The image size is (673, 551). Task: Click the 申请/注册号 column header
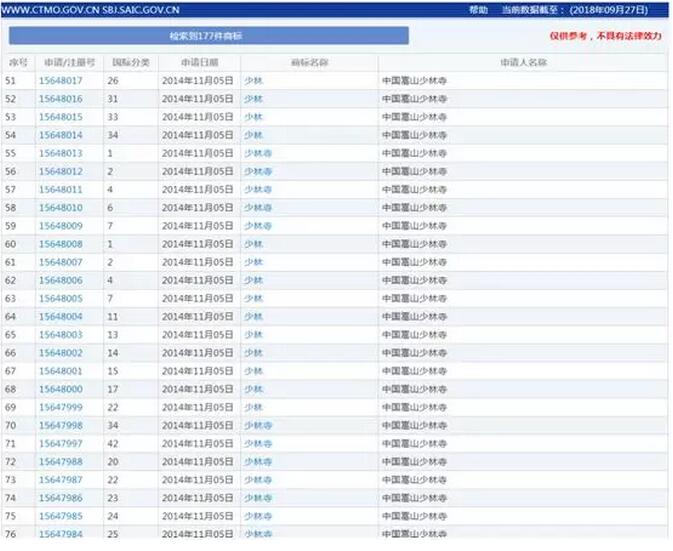pyautogui.click(x=69, y=63)
